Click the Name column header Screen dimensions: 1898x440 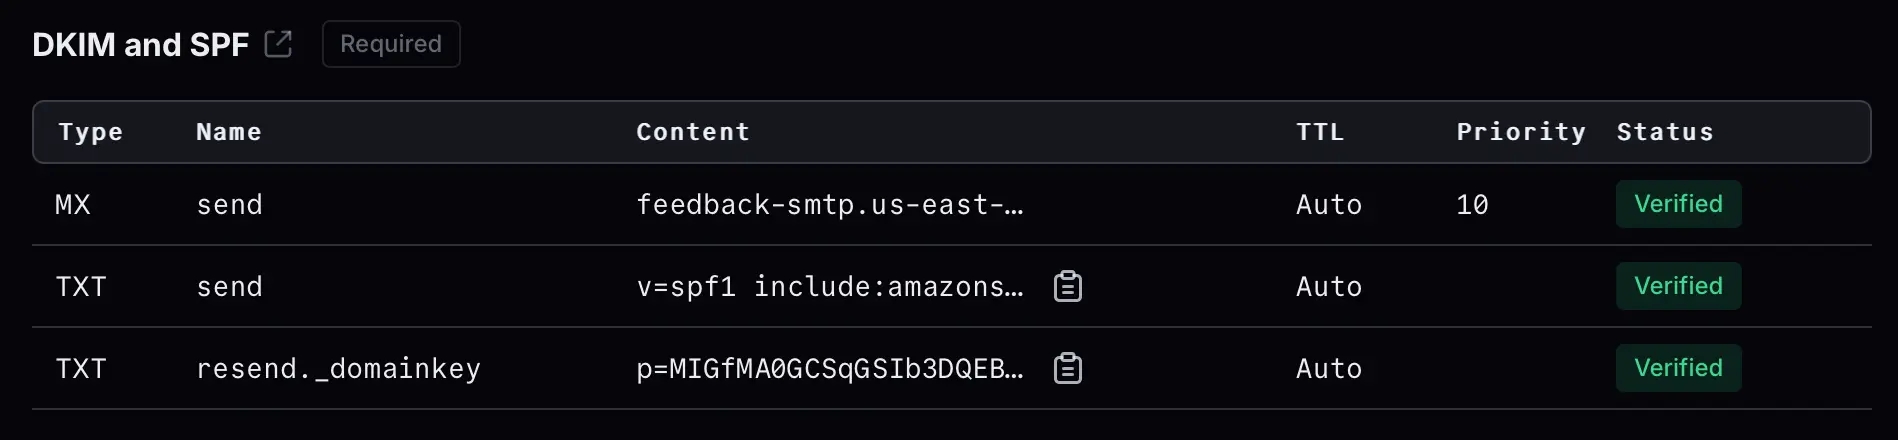click(229, 132)
